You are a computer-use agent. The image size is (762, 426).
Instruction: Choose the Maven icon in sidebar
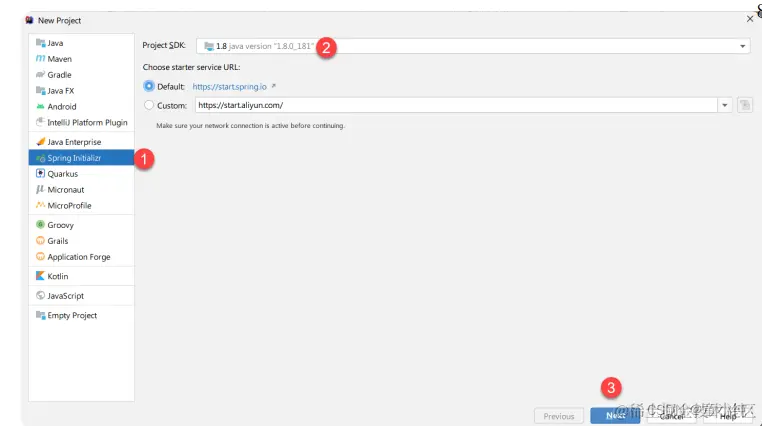pos(41,59)
